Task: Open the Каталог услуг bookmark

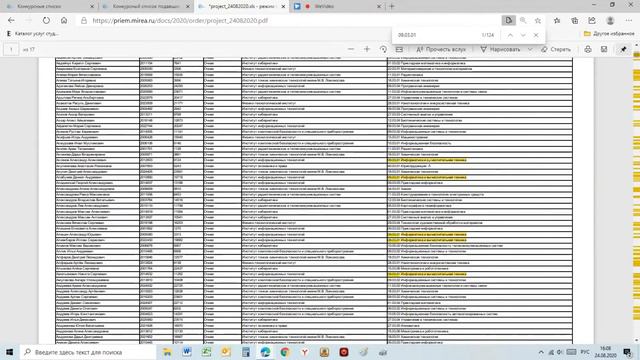Action: (33, 33)
